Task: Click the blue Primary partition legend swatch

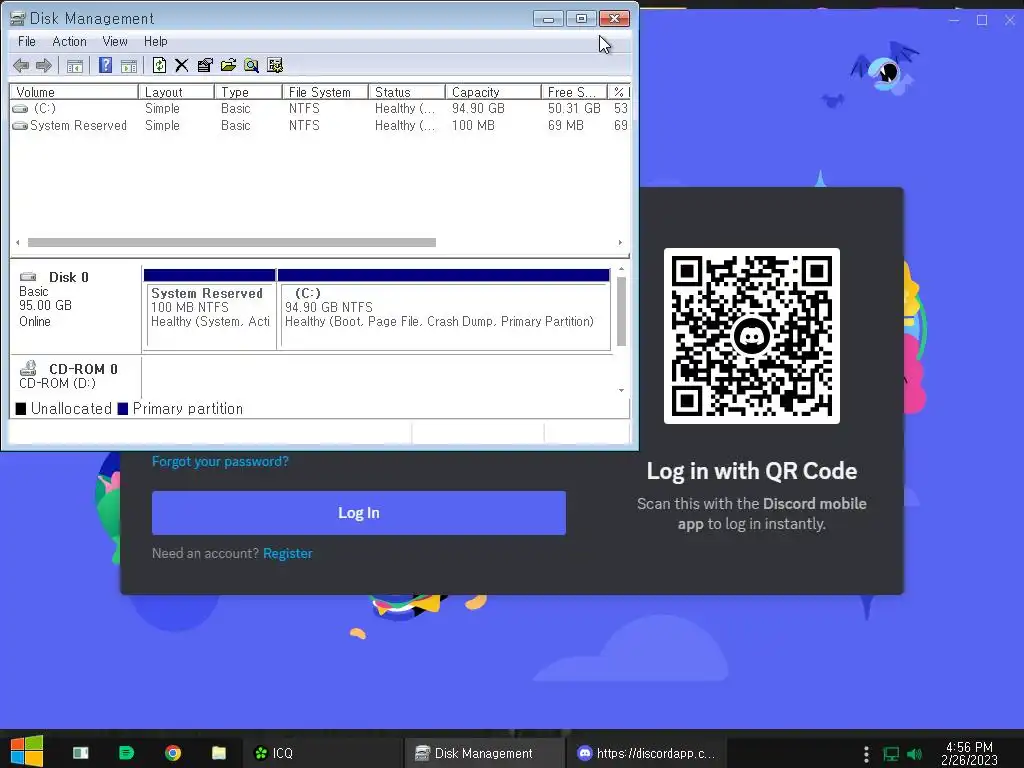Action: (123, 409)
